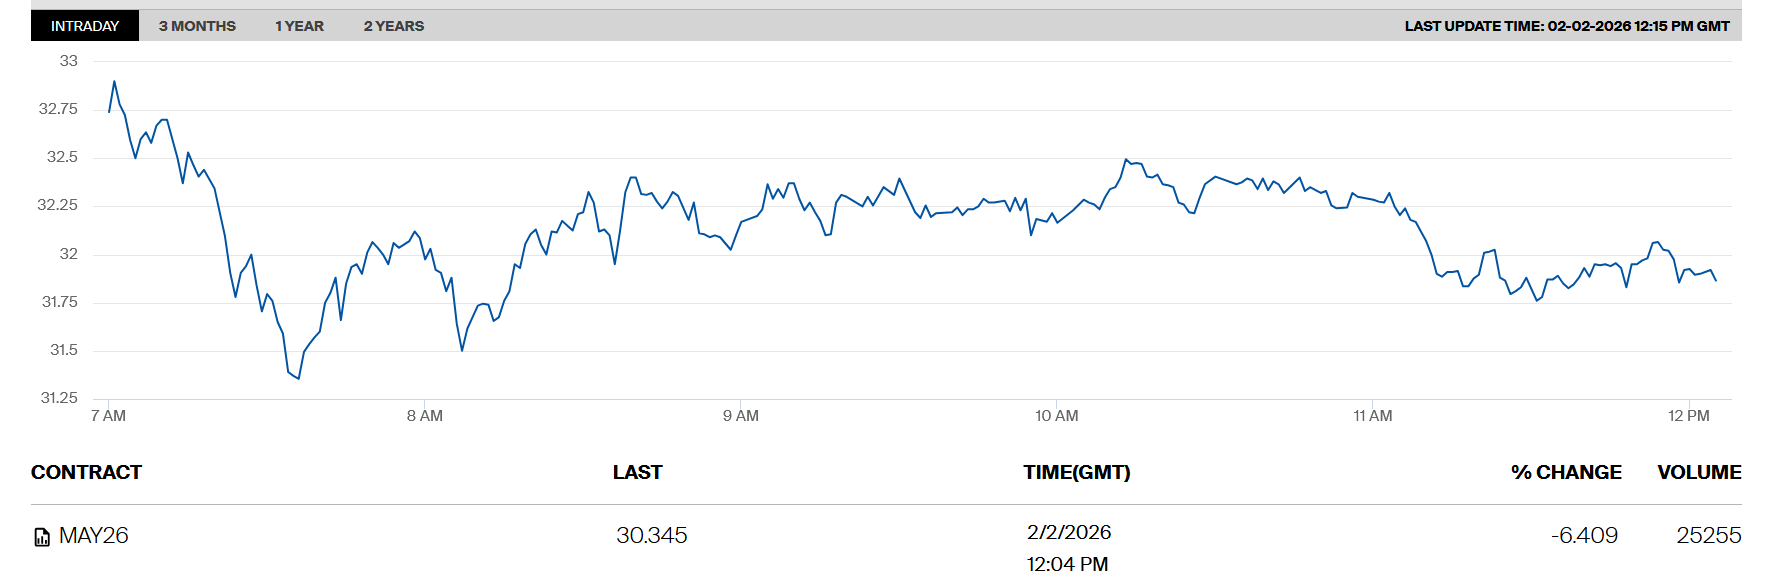Click the last update time text
The width and height of the screenshot is (1782, 579).
tap(1566, 26)
